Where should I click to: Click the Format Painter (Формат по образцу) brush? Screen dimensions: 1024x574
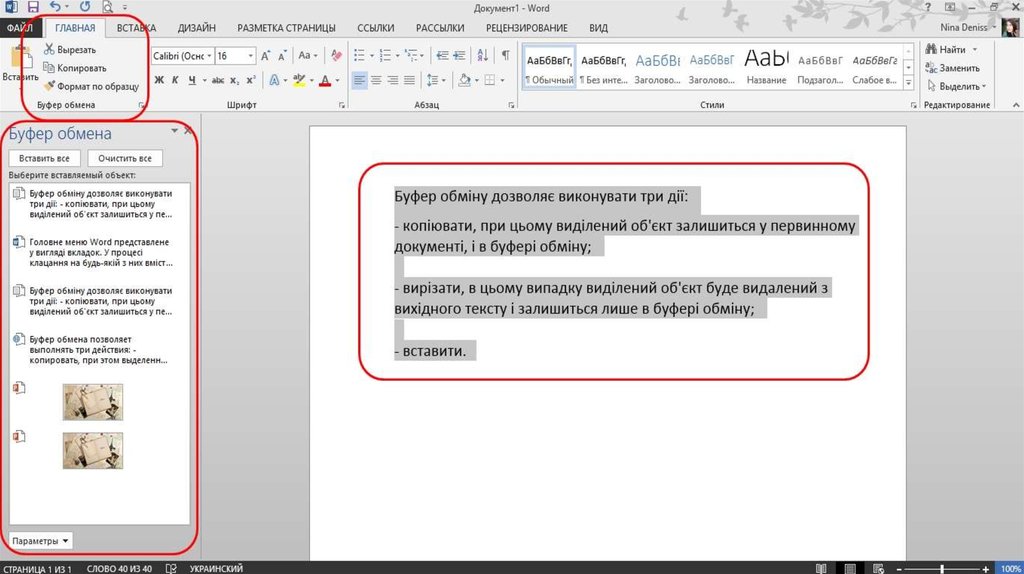49,86
